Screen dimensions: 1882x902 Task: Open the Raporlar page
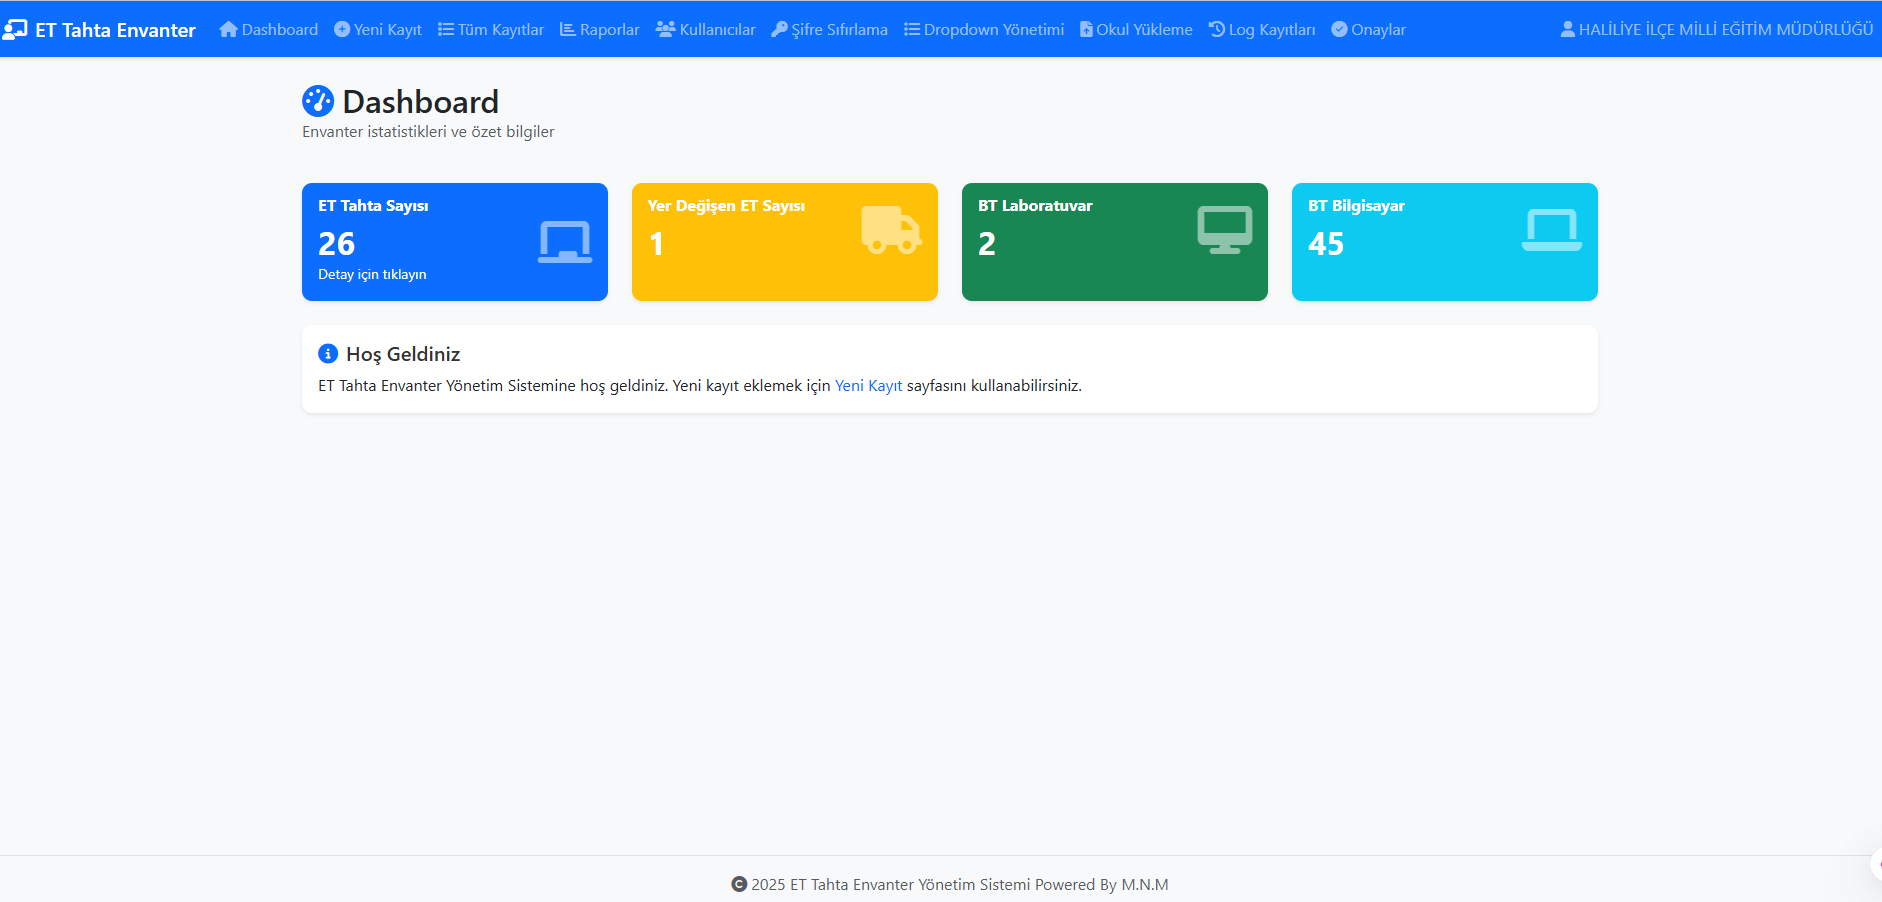point(600,30)
